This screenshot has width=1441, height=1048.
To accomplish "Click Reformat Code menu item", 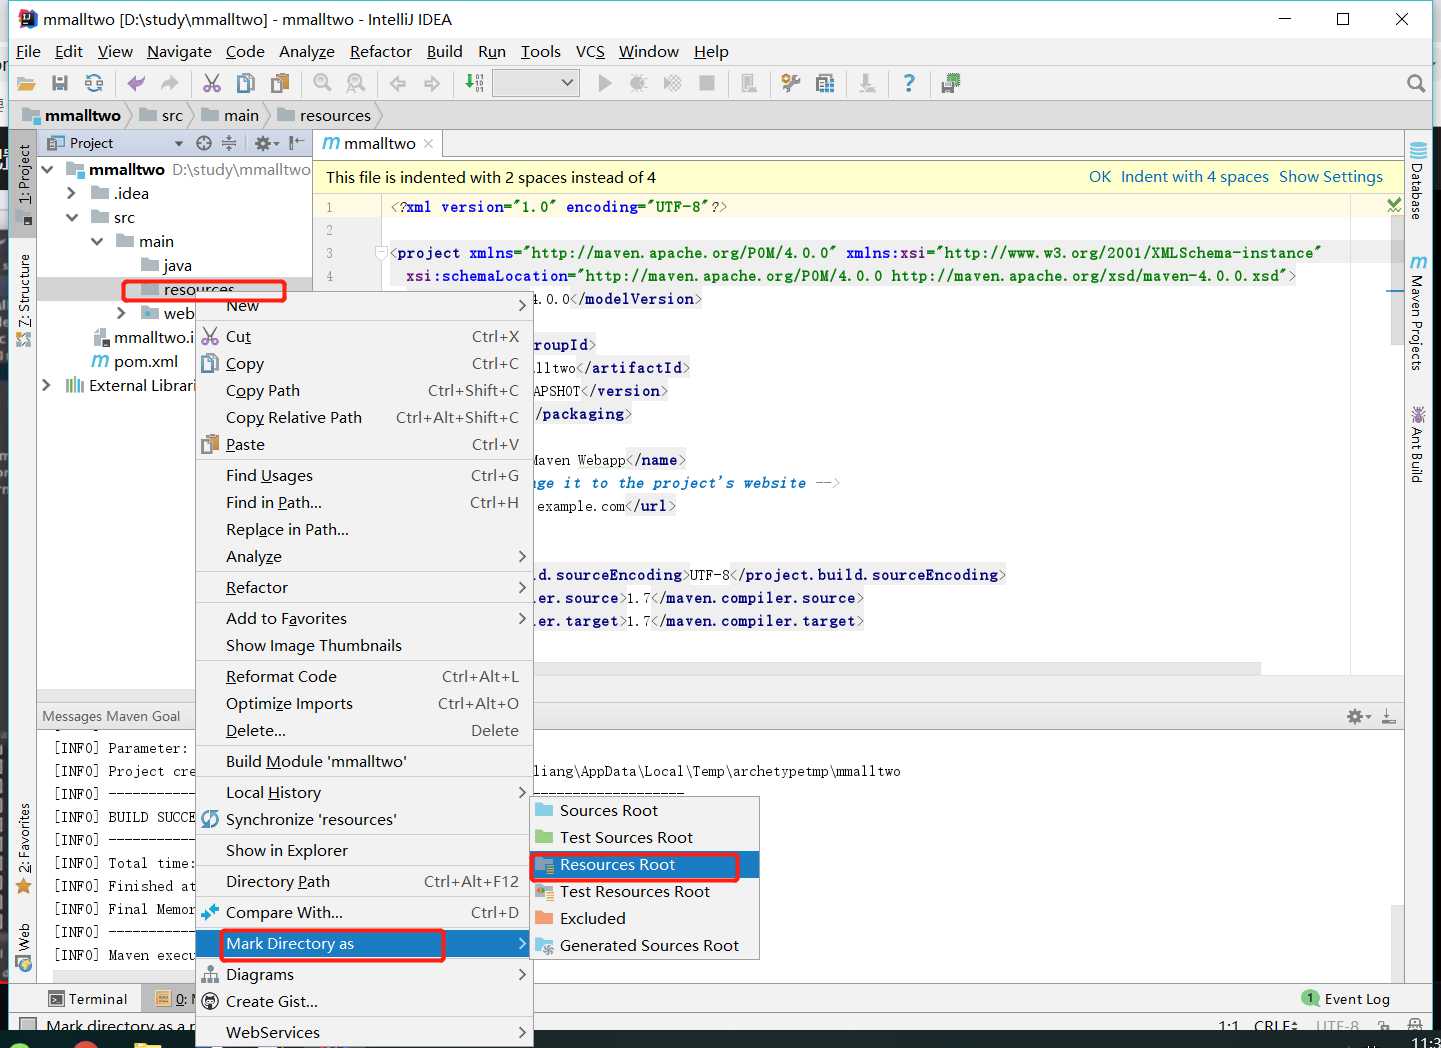I will pyautogui.click(x=364, y=676).
